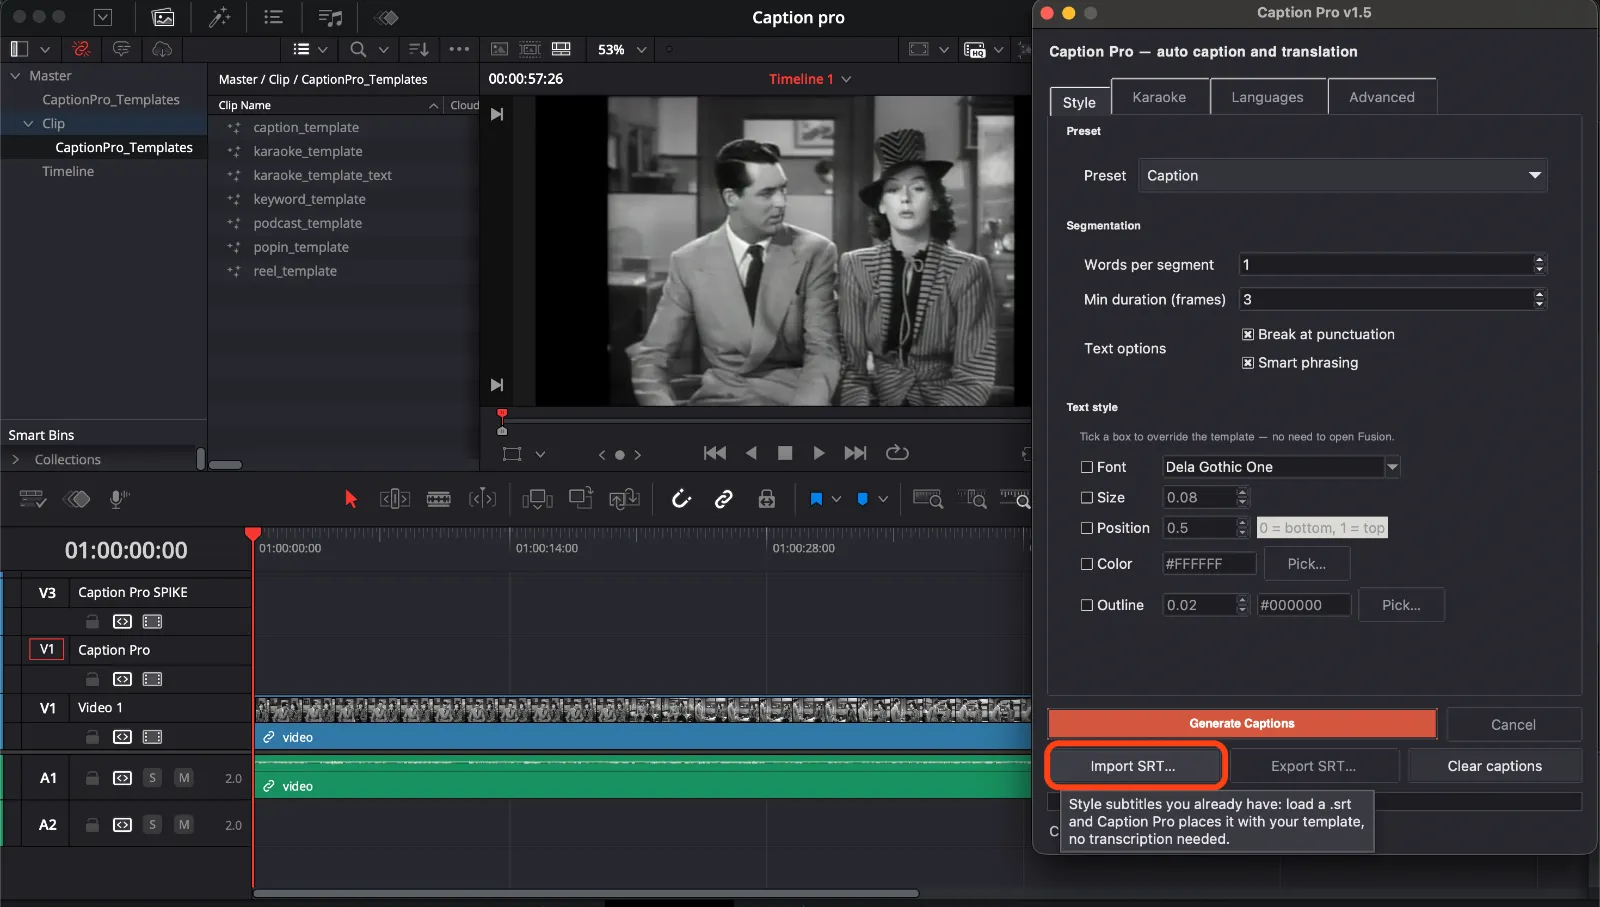The image size is (1600, 907).
Task: Open the three-dot options menu
Action: click(x=459, y=49)
